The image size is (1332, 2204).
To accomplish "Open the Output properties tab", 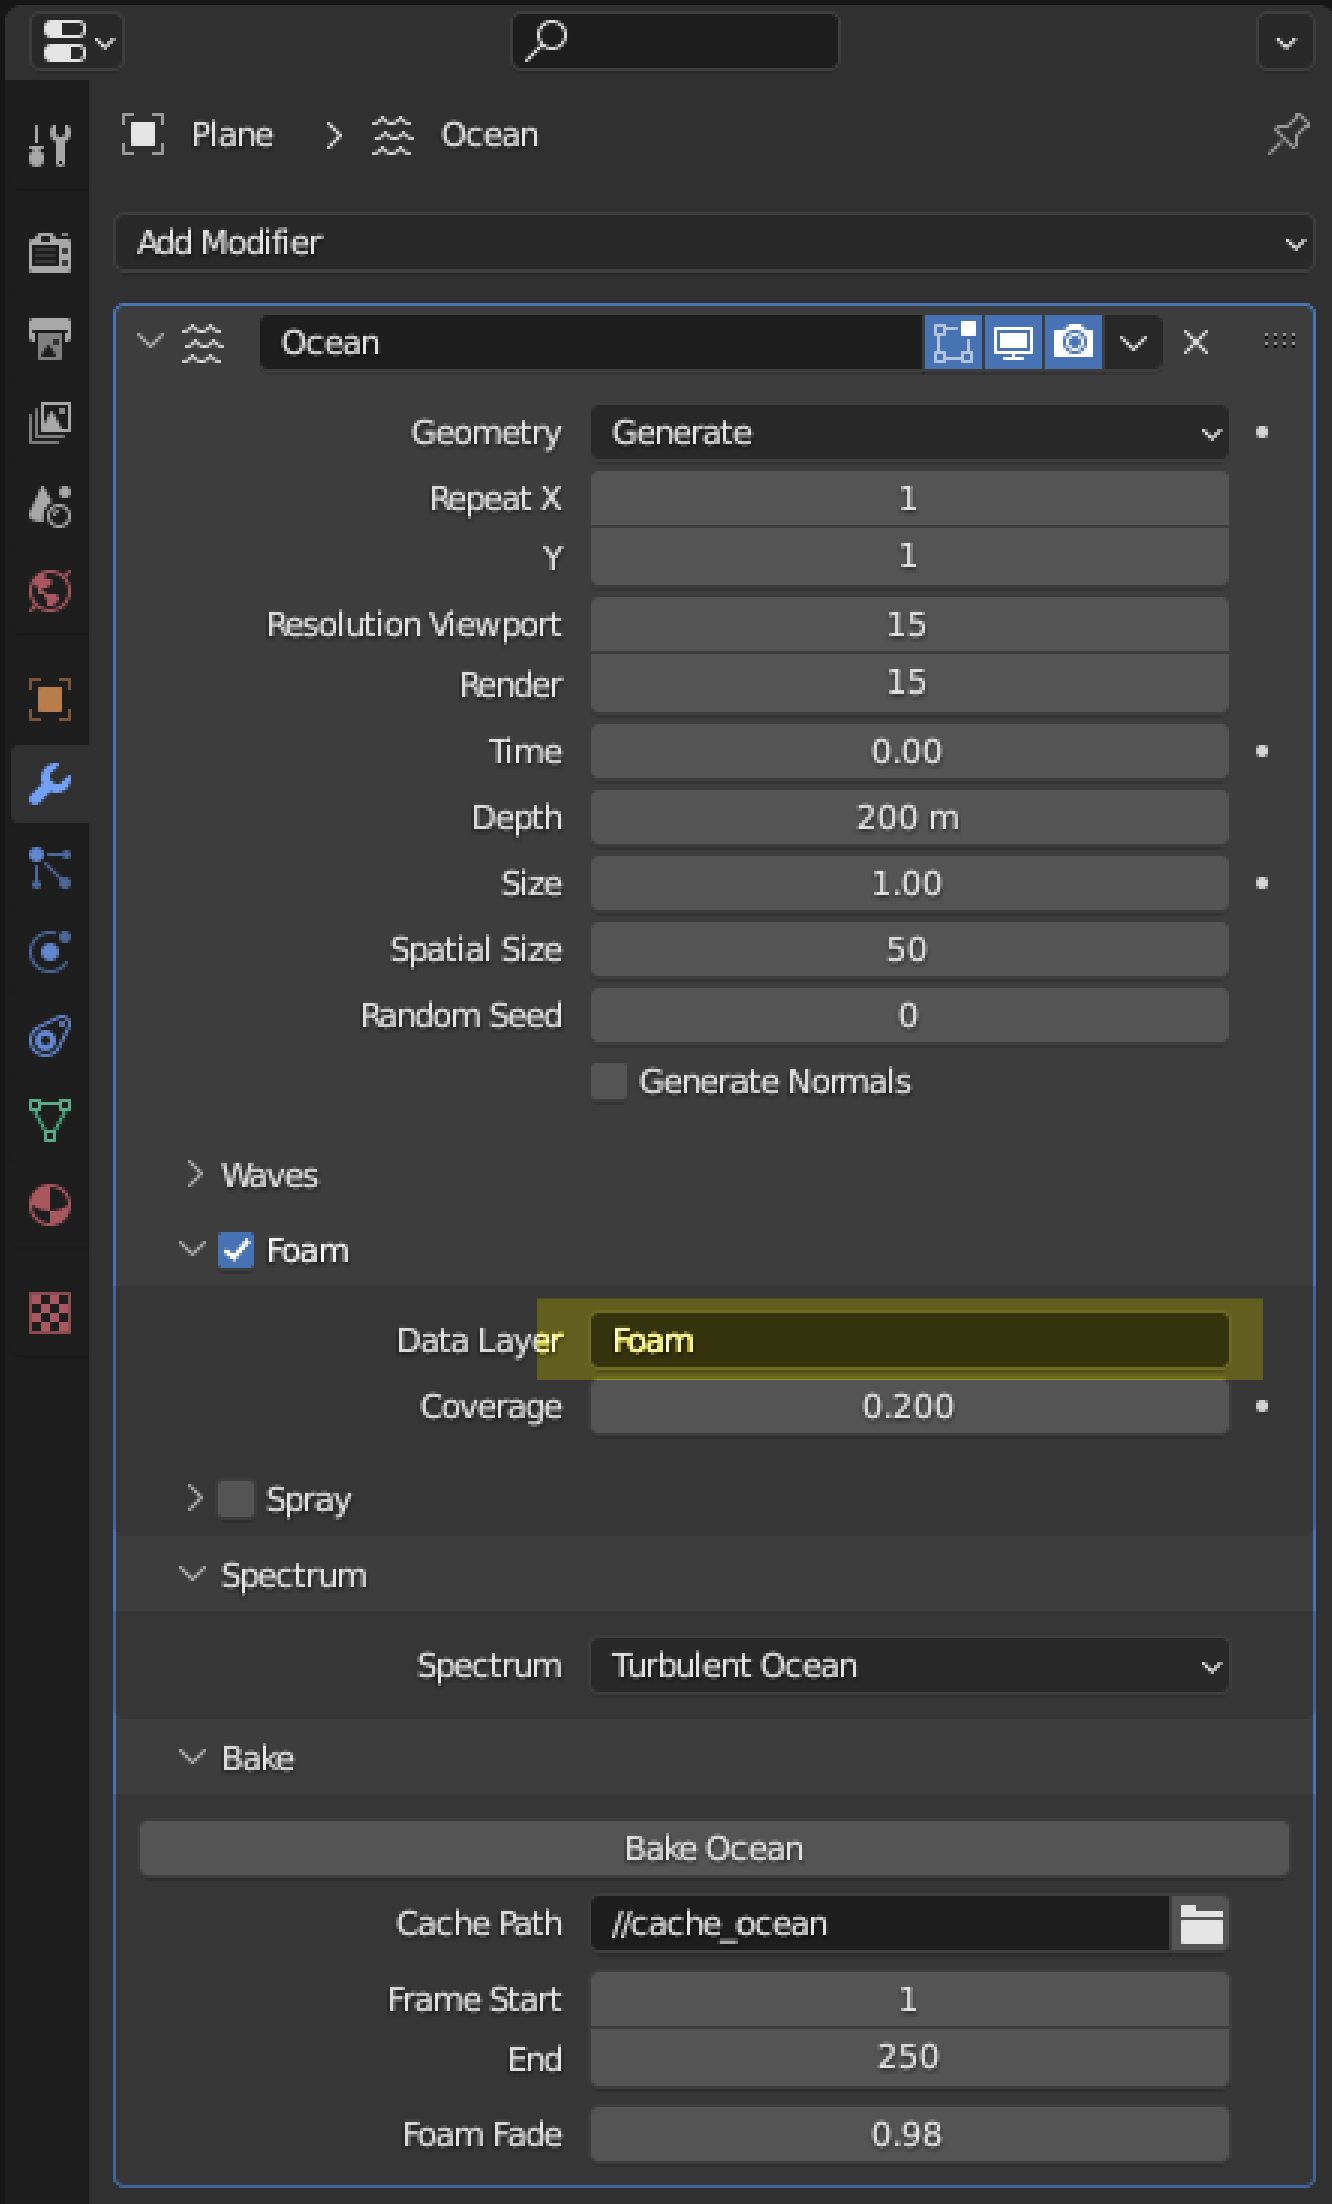I will pyautogui.click(x=49, y=338).
